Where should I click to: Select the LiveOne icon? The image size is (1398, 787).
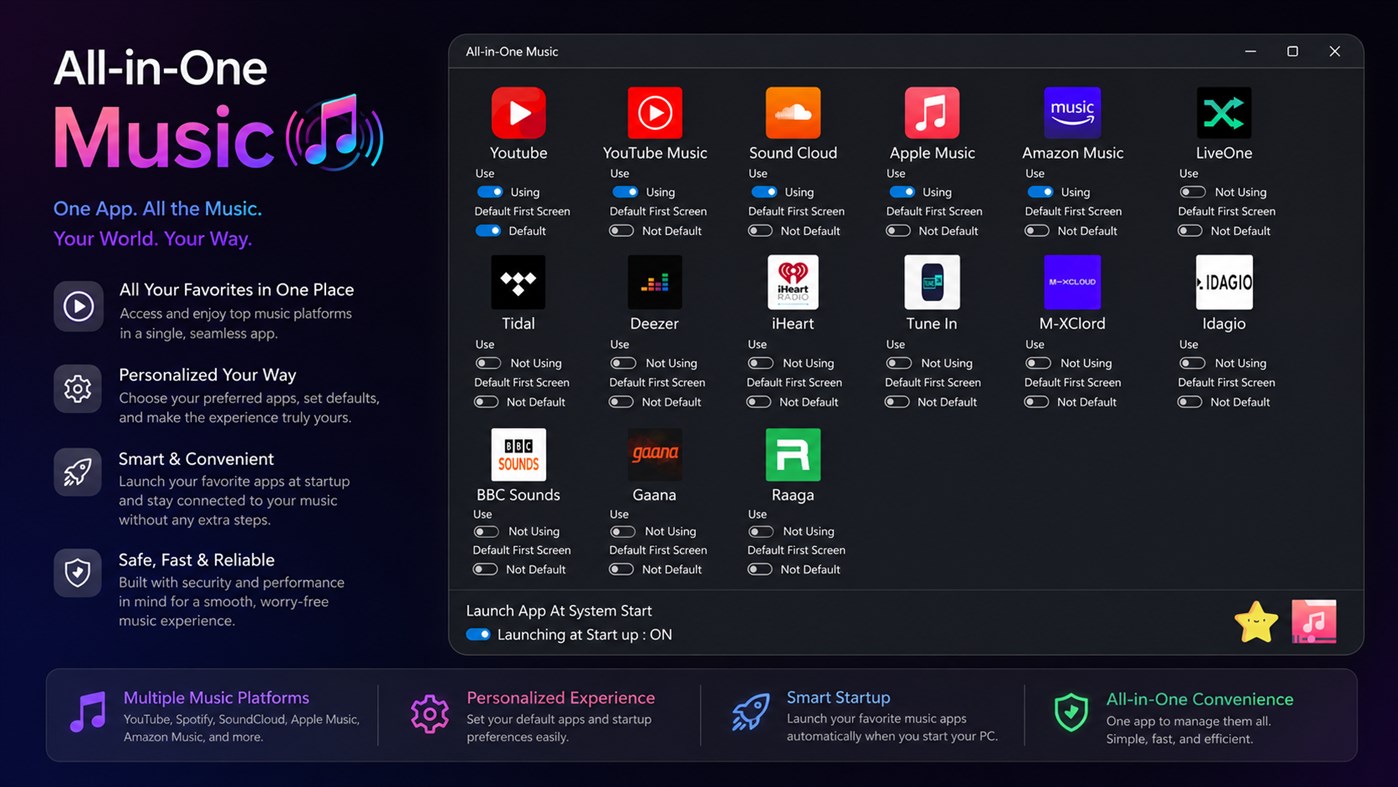pyautogui.click(x=1224, y=112)
